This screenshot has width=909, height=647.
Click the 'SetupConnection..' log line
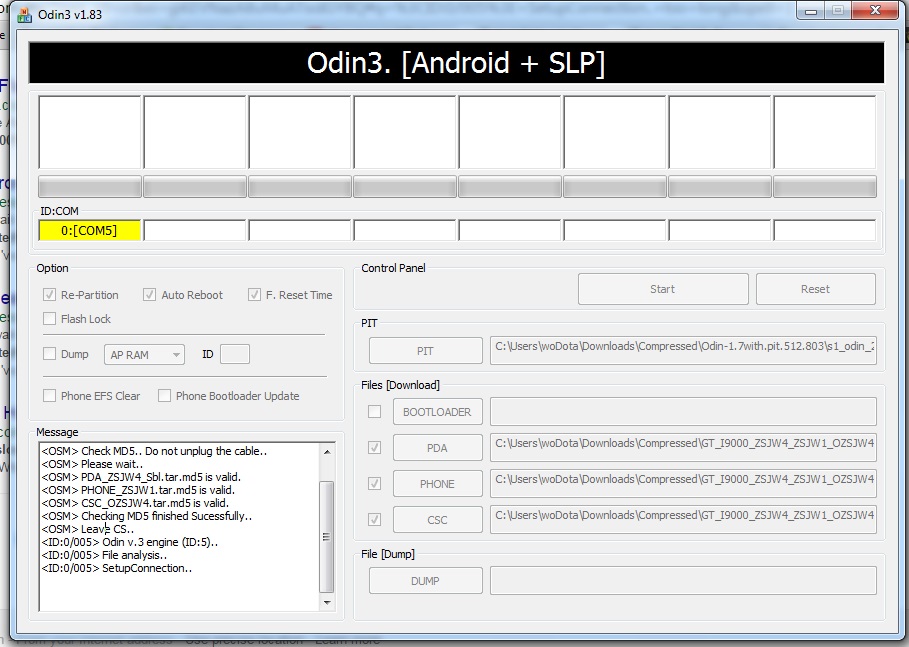(117, 568)
